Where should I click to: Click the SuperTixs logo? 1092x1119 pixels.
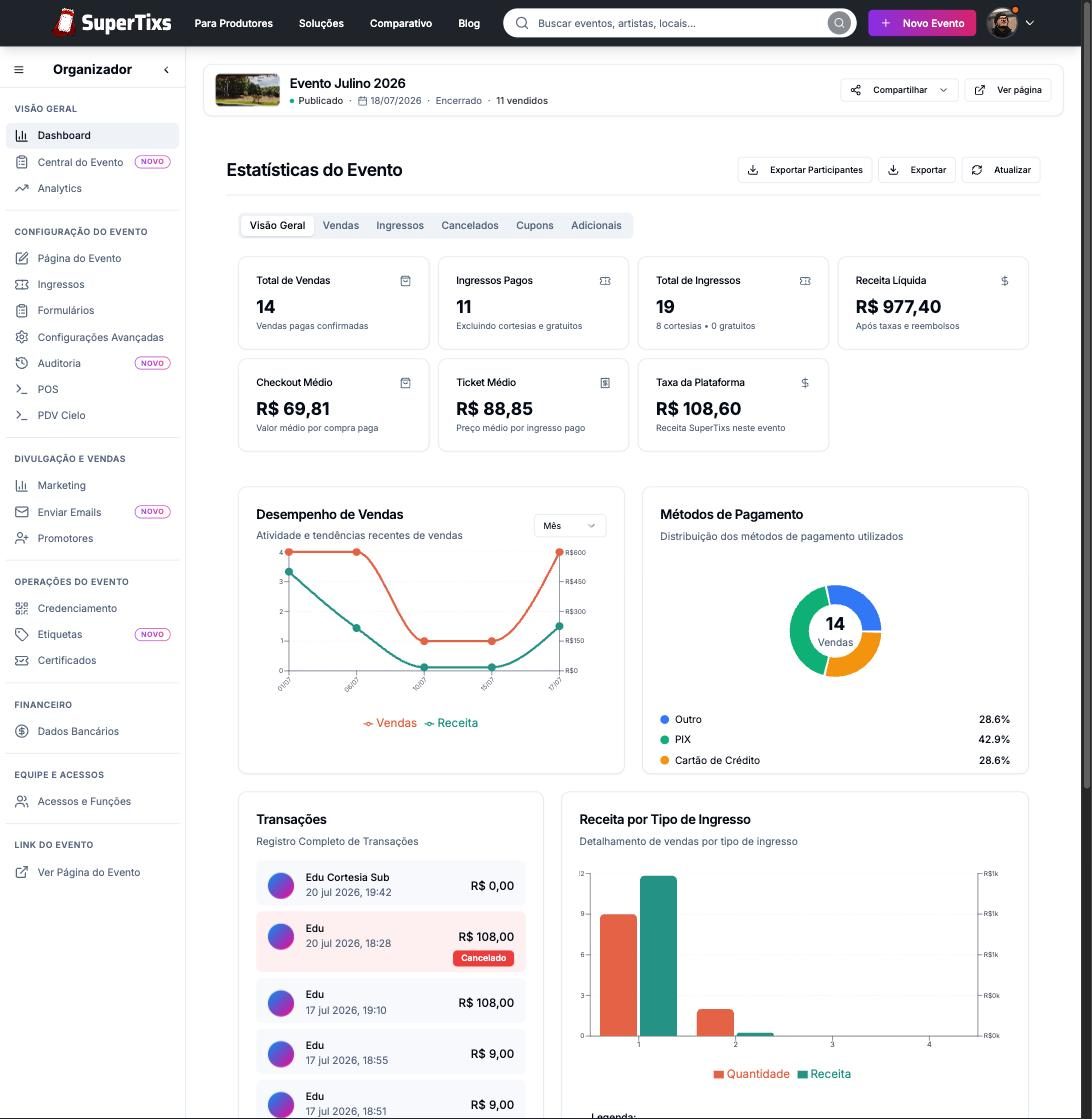click(x=112, y=22)
